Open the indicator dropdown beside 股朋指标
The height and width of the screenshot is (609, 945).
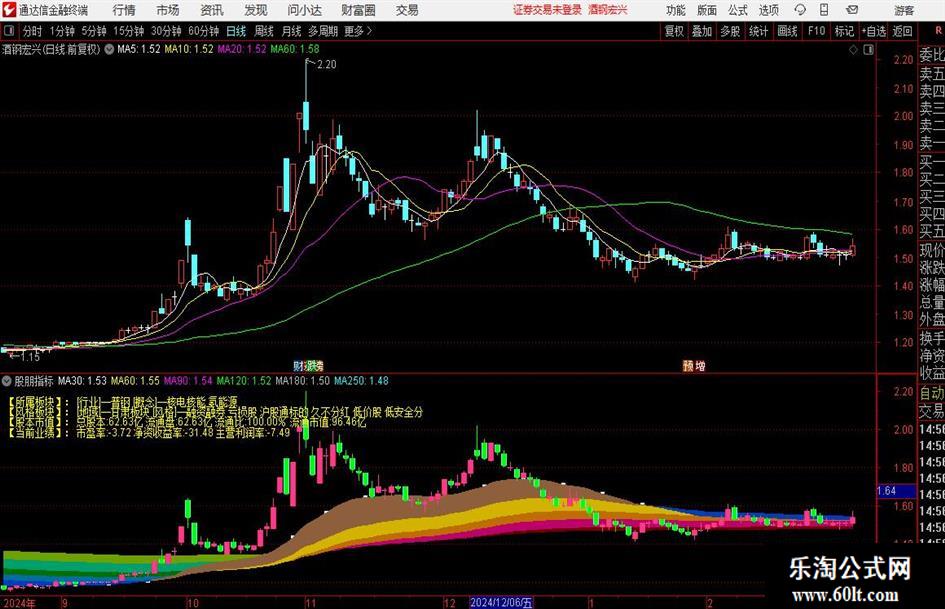[7, 380]
